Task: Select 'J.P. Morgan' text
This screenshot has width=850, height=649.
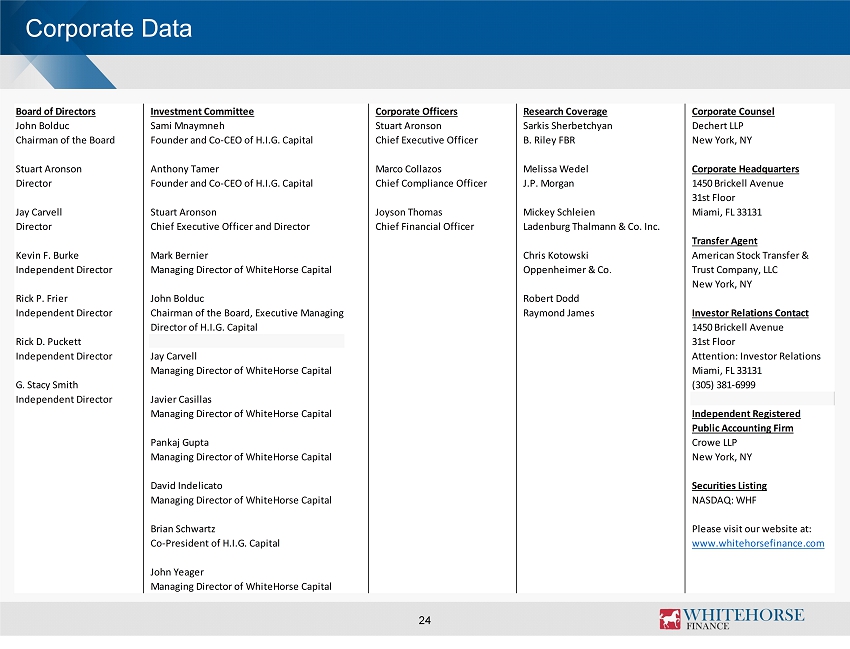Action: 549,183
